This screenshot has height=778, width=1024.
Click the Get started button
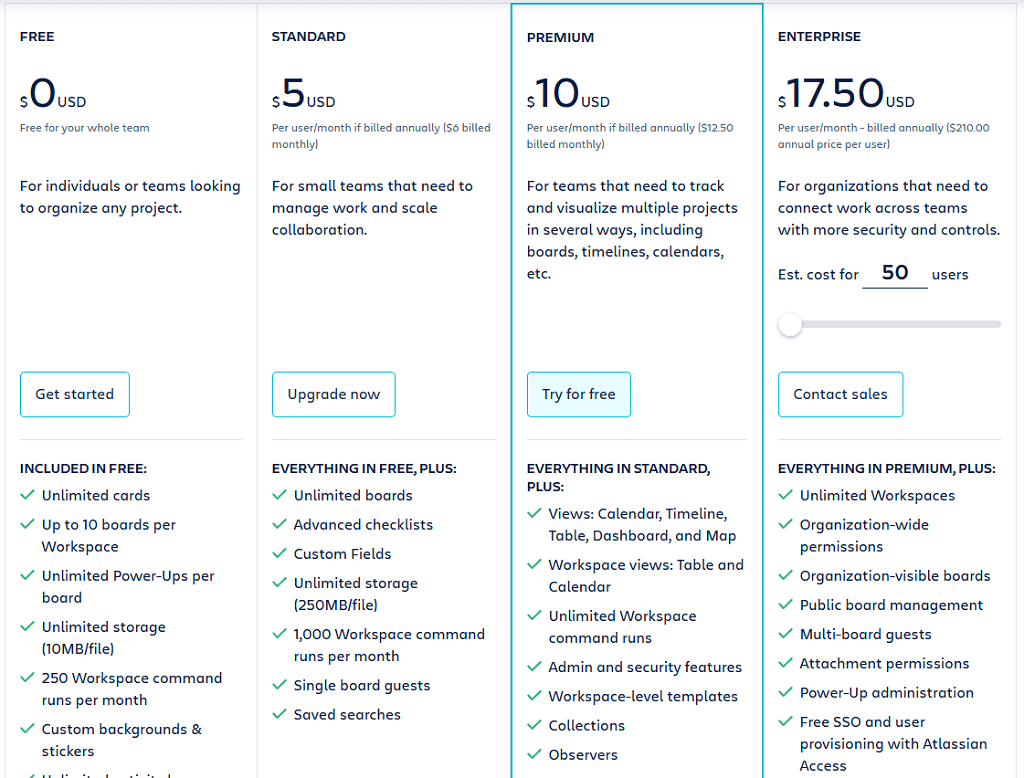[75, 394]
